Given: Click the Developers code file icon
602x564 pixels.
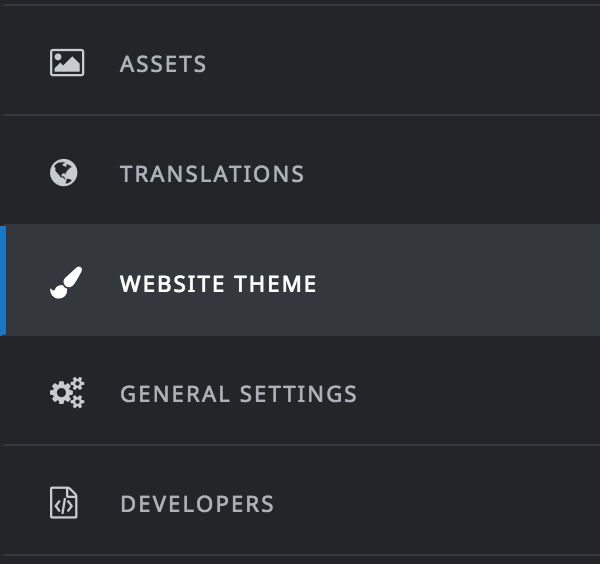Looking at the screenshot, I should (x=64, y=503).
